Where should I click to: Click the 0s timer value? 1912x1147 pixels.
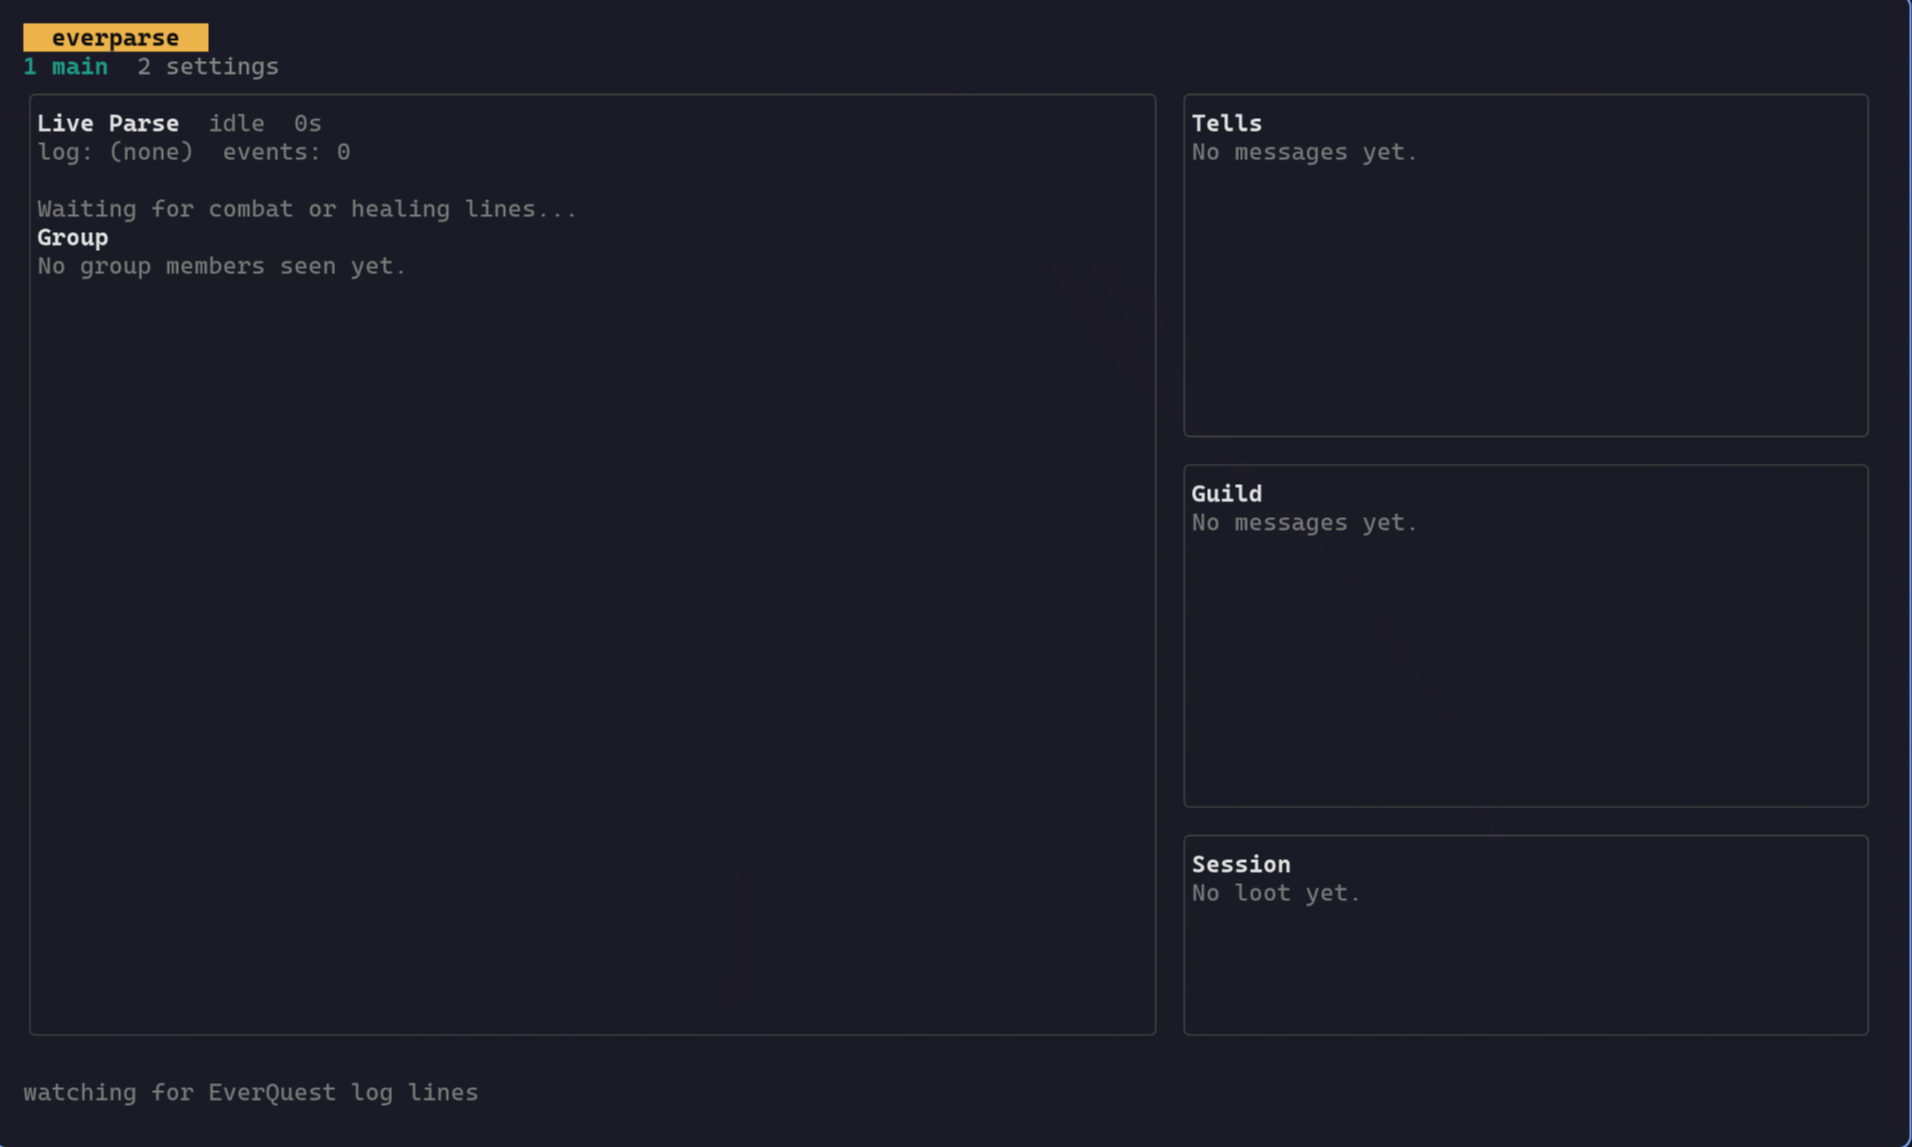308,123
